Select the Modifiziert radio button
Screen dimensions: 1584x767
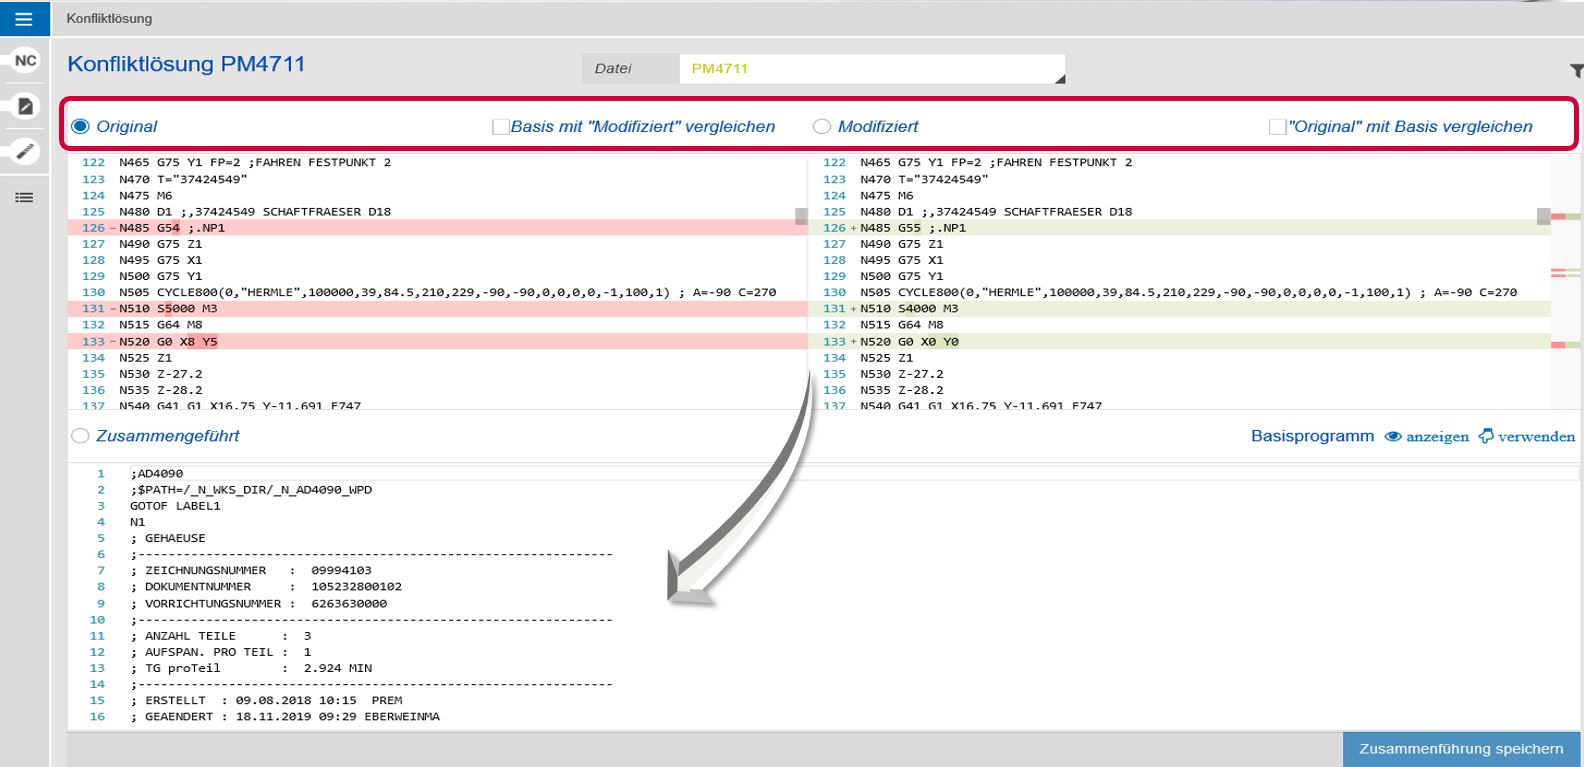click(x=822, y=127)
